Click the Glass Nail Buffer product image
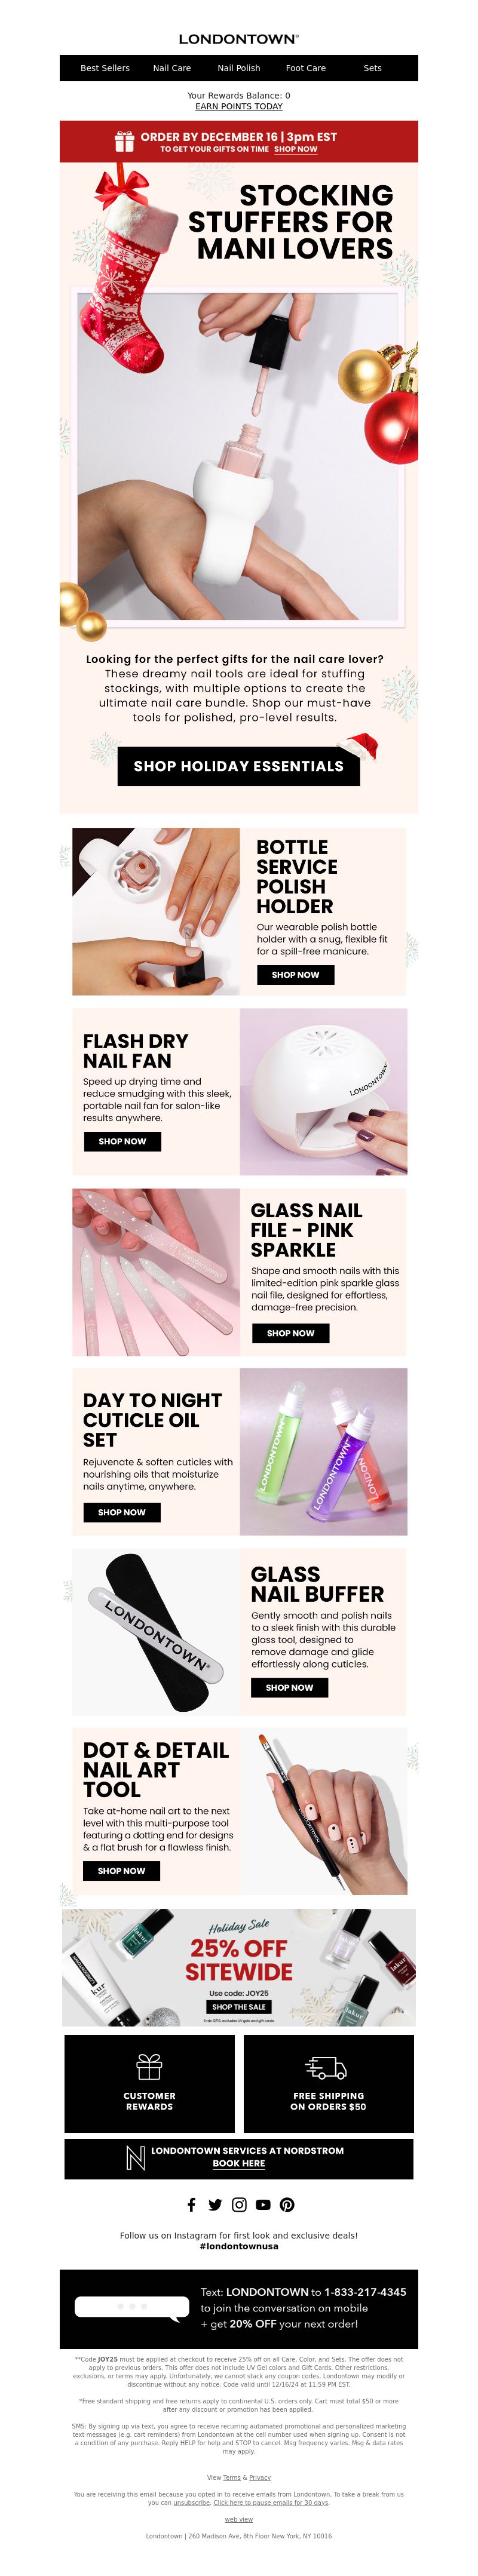 [156, 1632]
